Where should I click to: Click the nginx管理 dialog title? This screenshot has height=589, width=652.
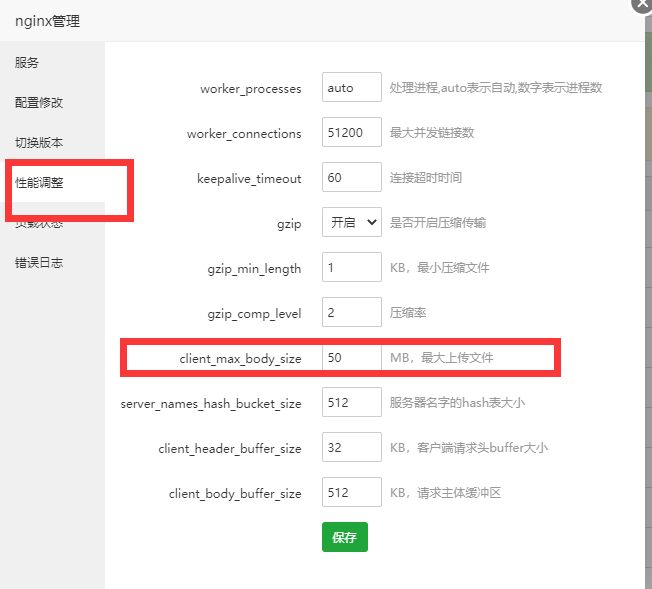point(47,21)
